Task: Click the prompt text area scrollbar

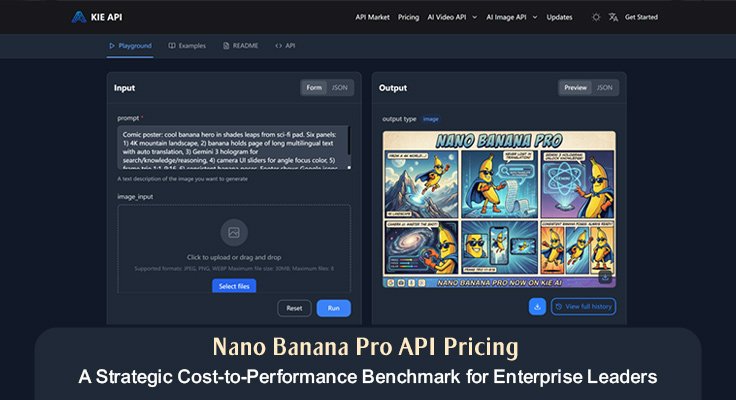Action: [x=349, y=141]
